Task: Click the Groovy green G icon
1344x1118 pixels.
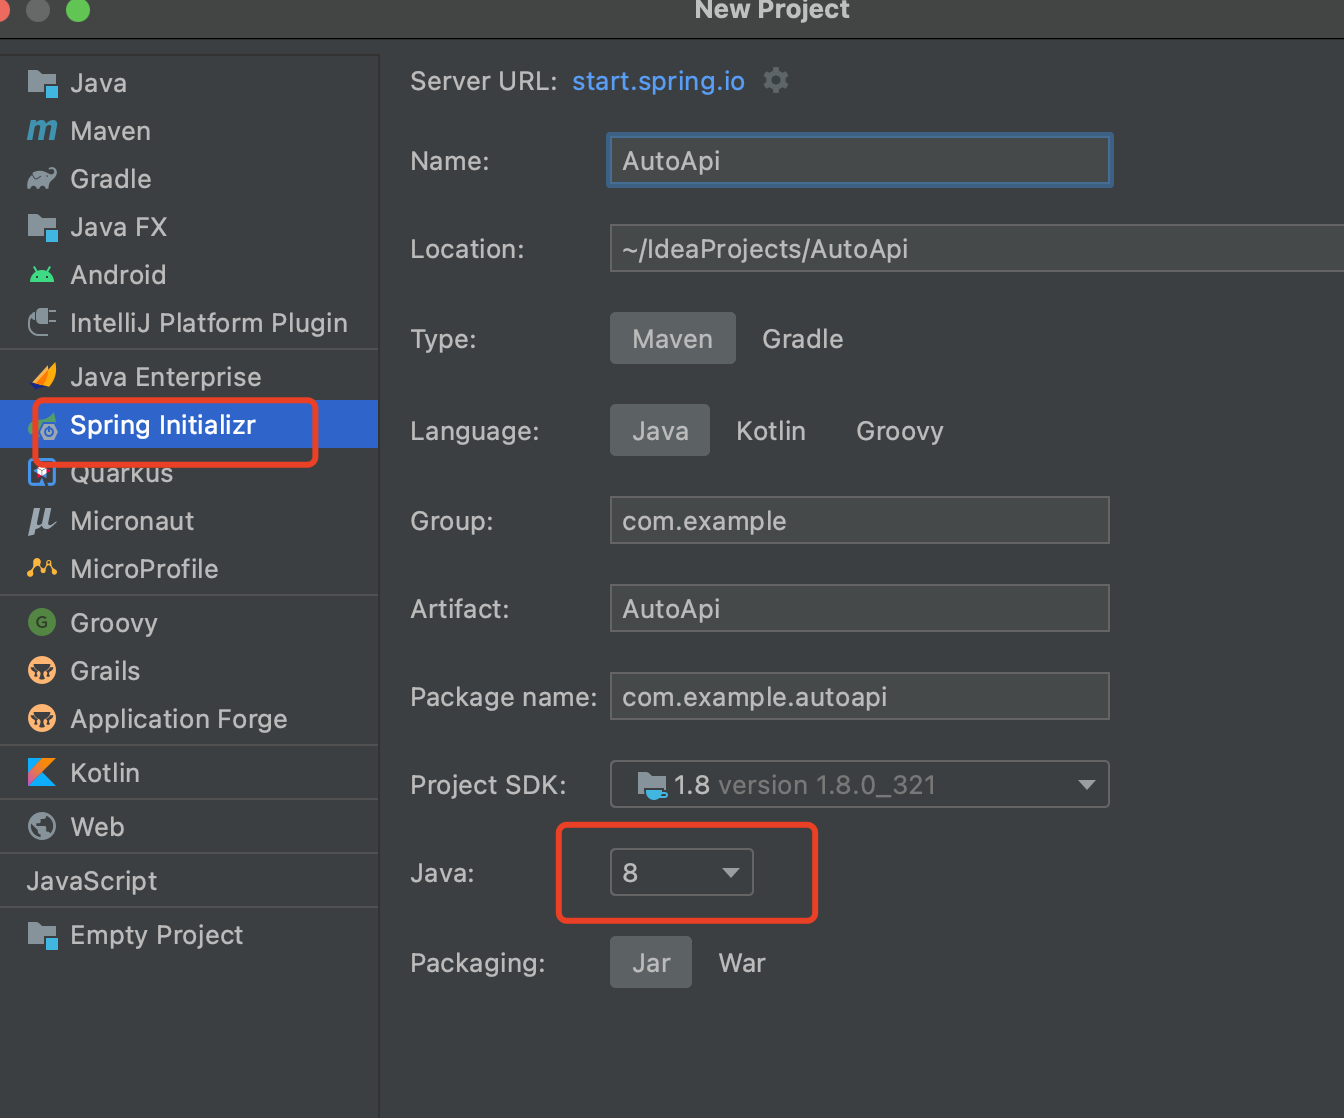Action: point(42,622)
